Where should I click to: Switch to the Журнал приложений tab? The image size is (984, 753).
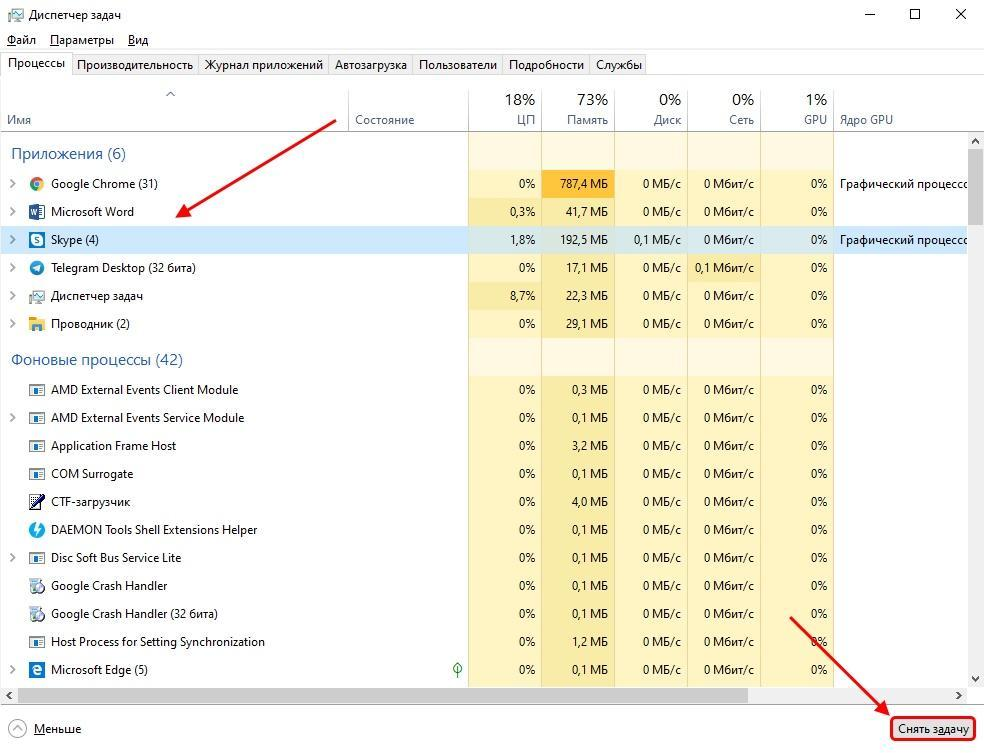point(264,65)
